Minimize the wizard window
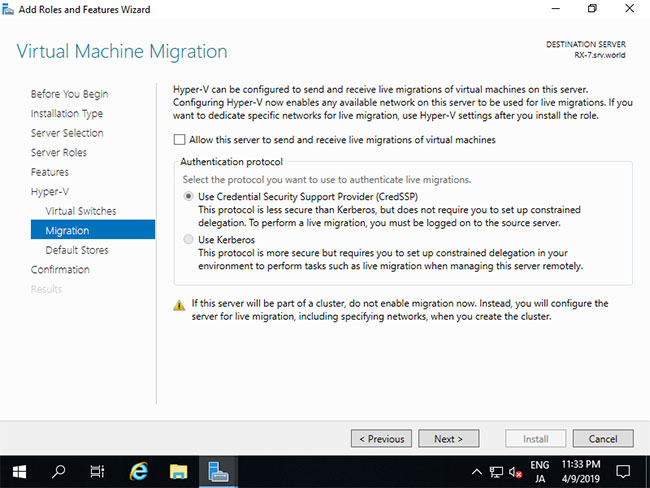The image size is (650, 488). (x=555, y=8)
